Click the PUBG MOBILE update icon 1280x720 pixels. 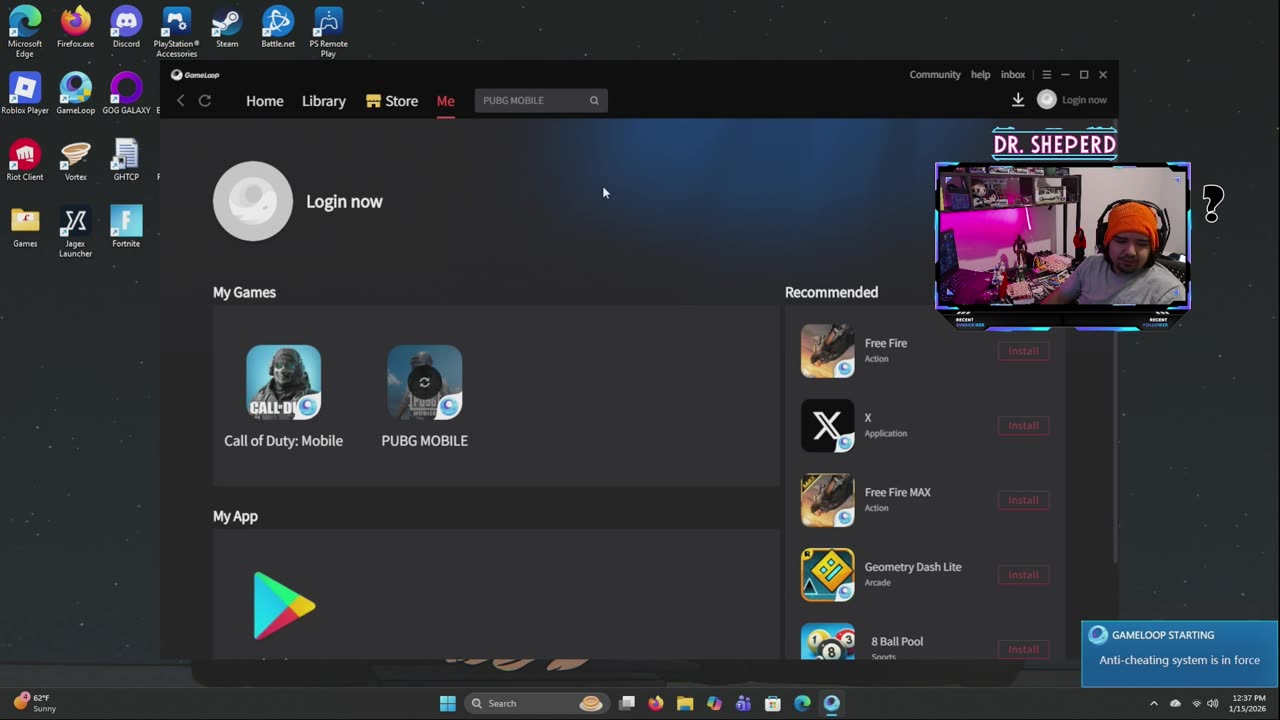tap(425, 382)
